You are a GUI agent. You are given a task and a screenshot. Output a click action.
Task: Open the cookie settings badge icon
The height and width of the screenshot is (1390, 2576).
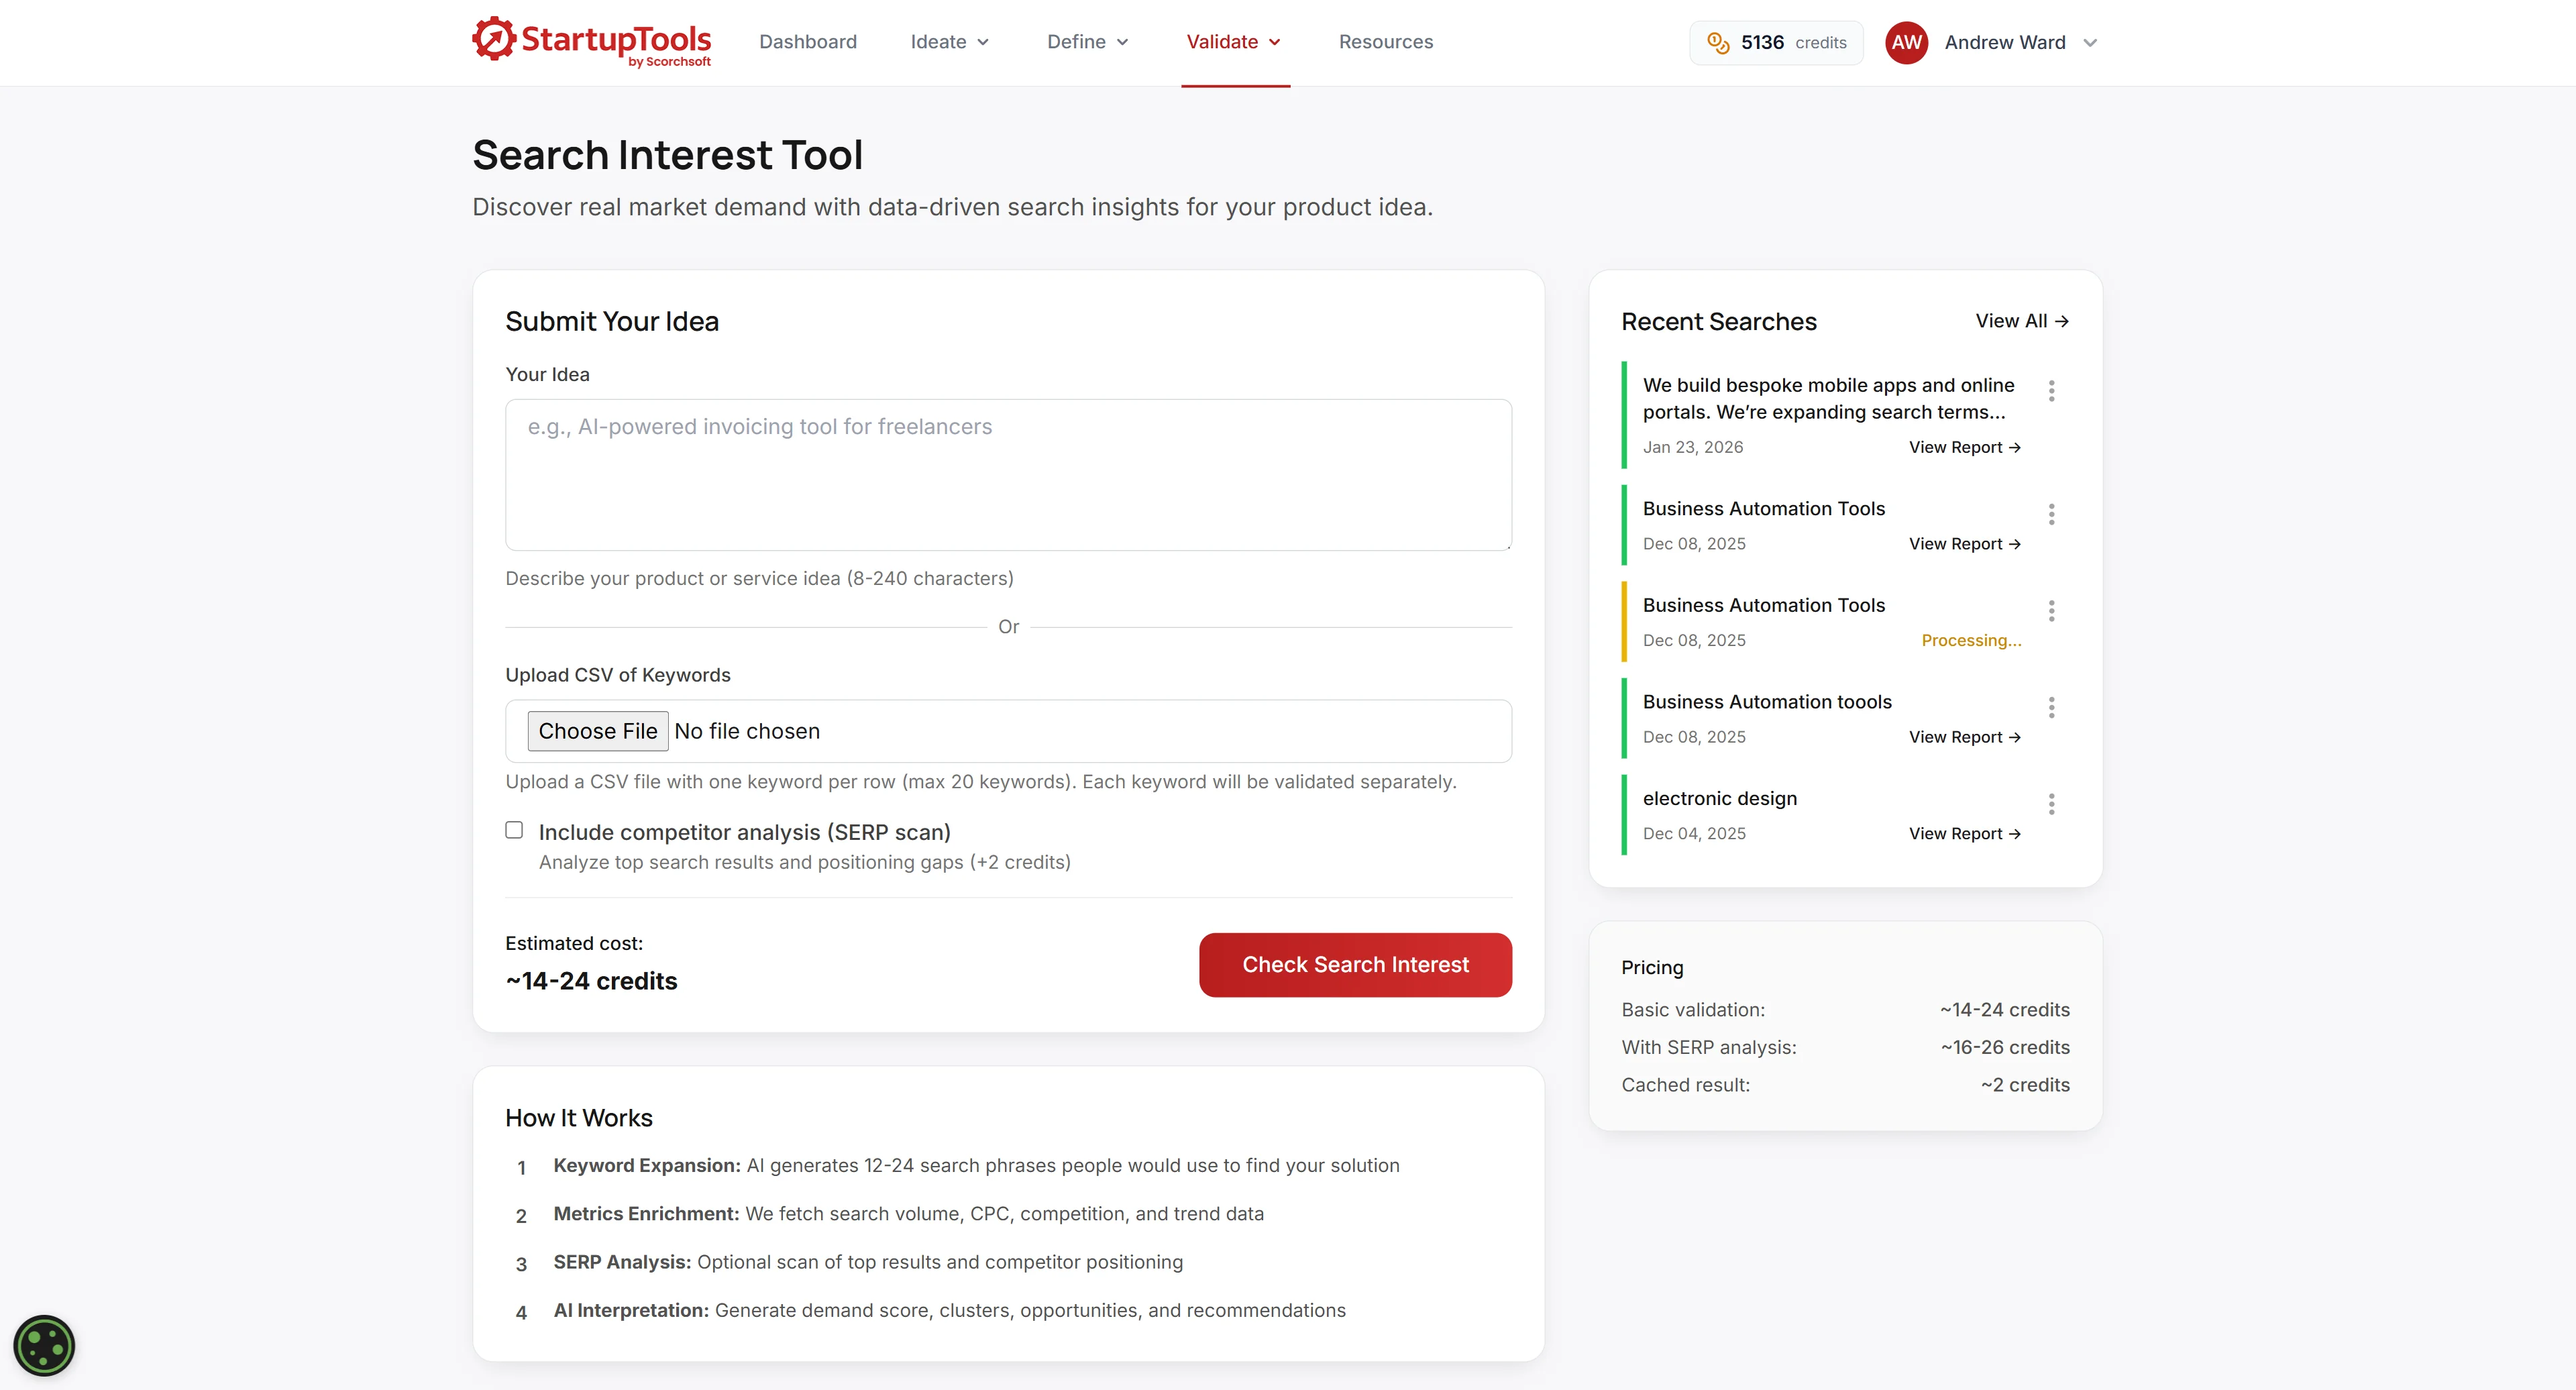pos(44,1346)
